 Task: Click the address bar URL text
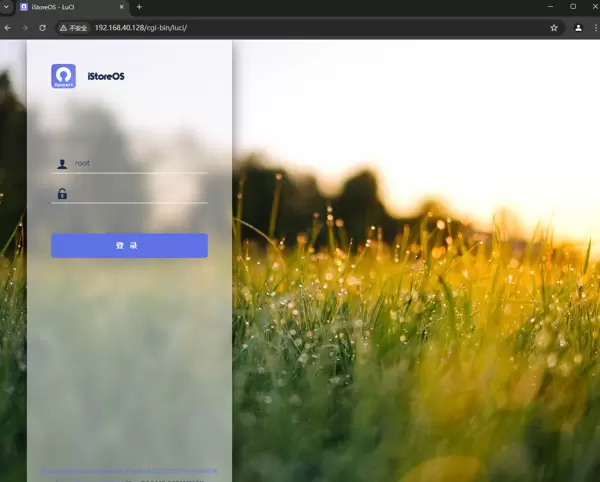tap(140, 28)
